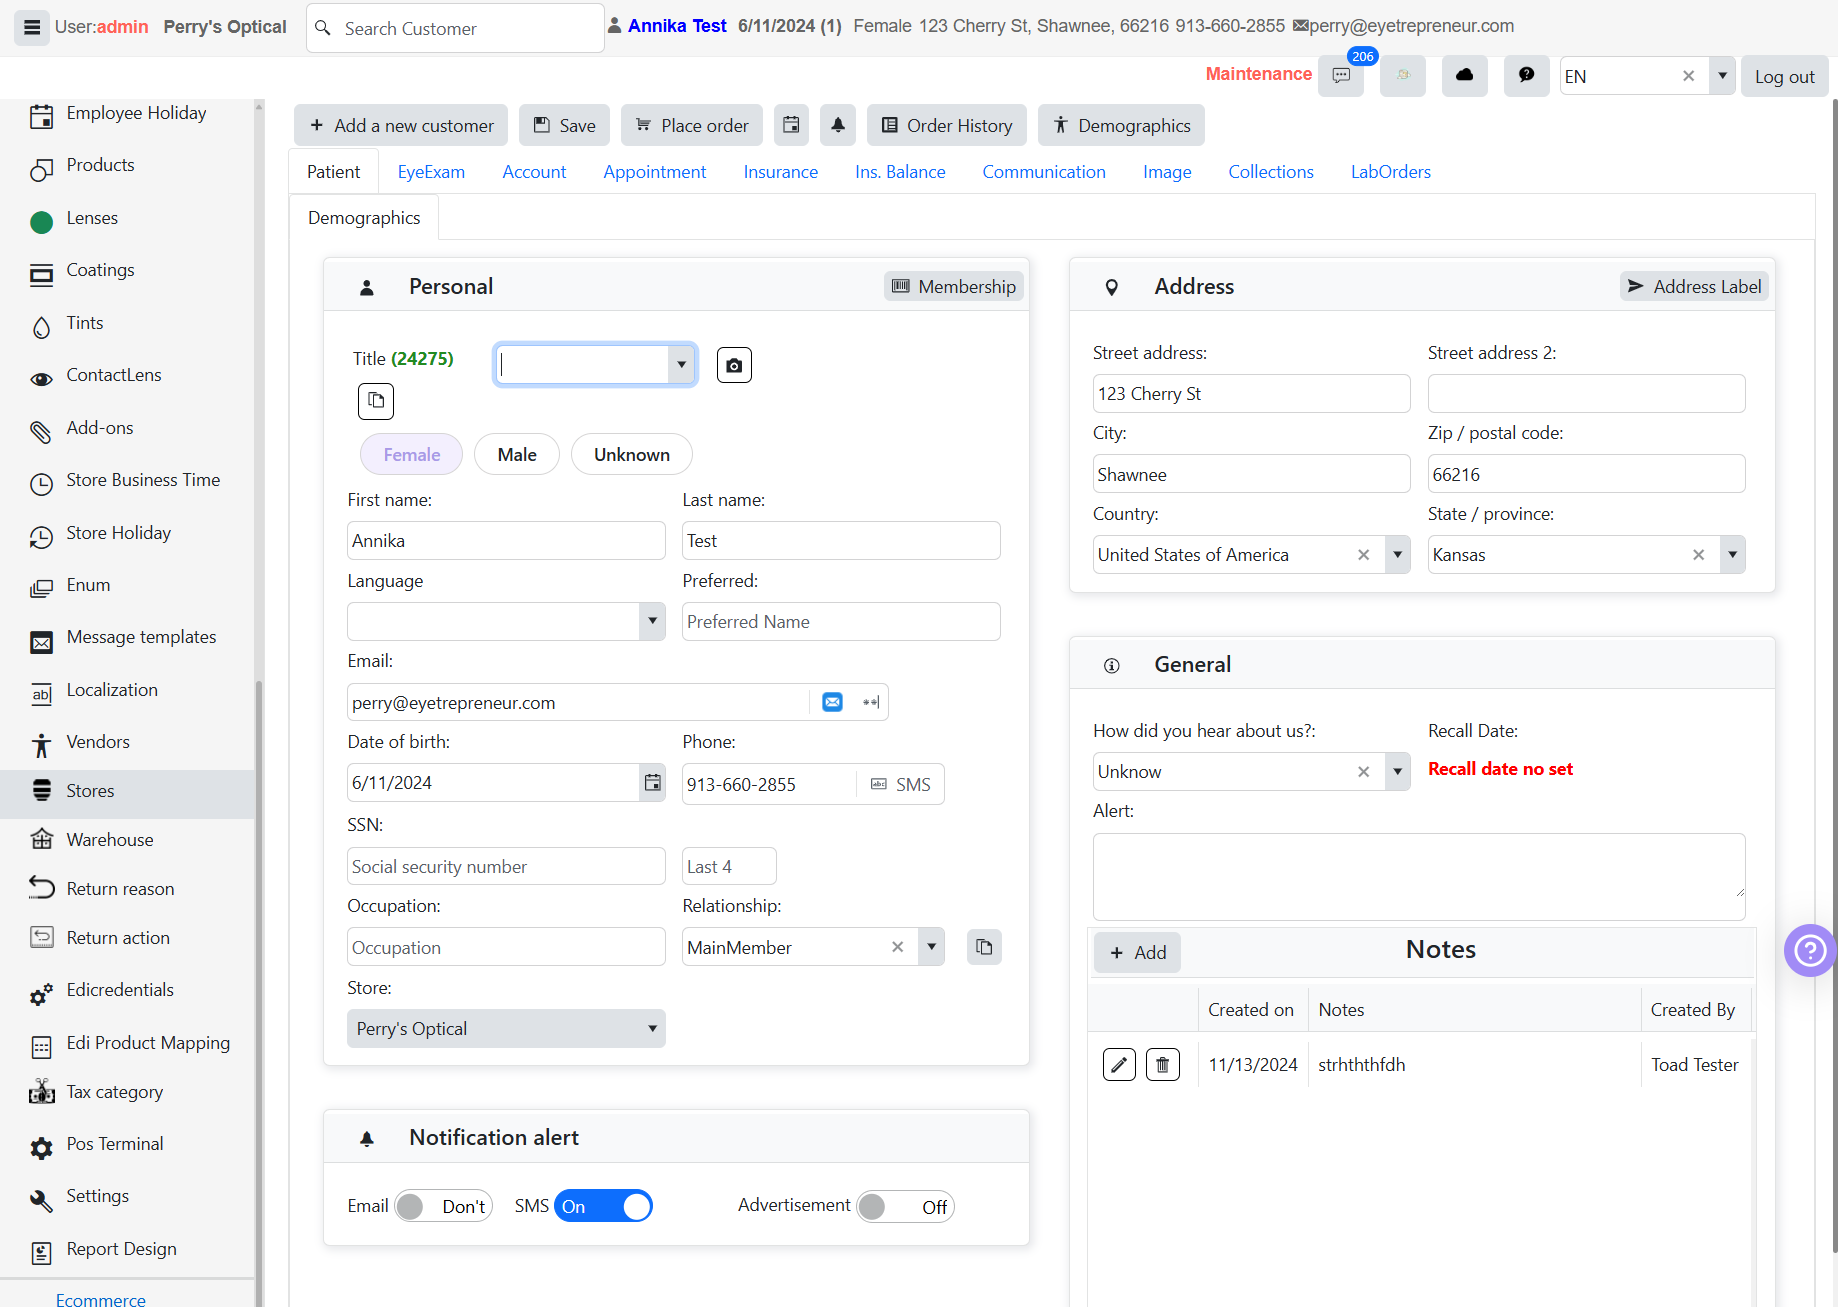Turn off the SMS notification switch
1838x1307 pixels.
pos(603,1206)
